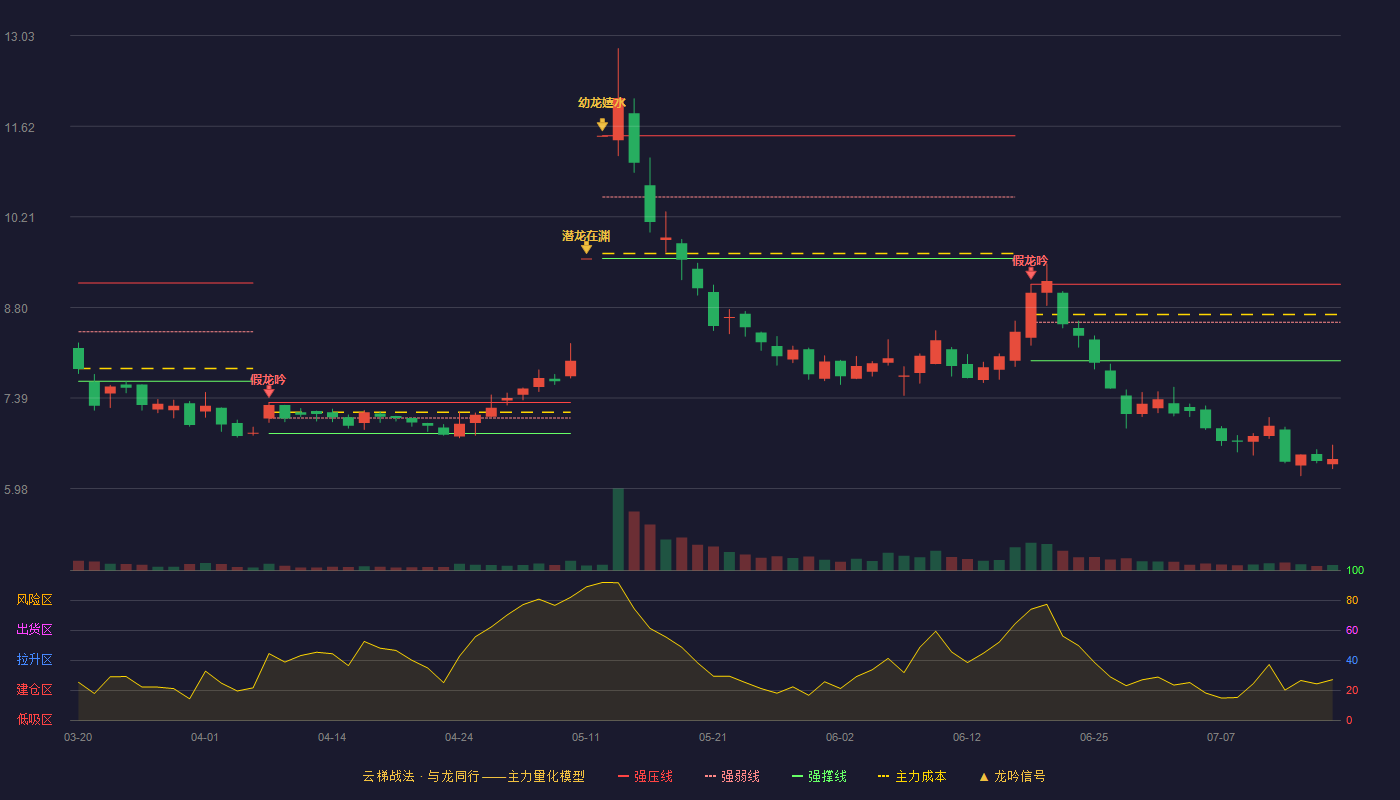
Task: Select the 低吸区 zone label
Action: 34,720
